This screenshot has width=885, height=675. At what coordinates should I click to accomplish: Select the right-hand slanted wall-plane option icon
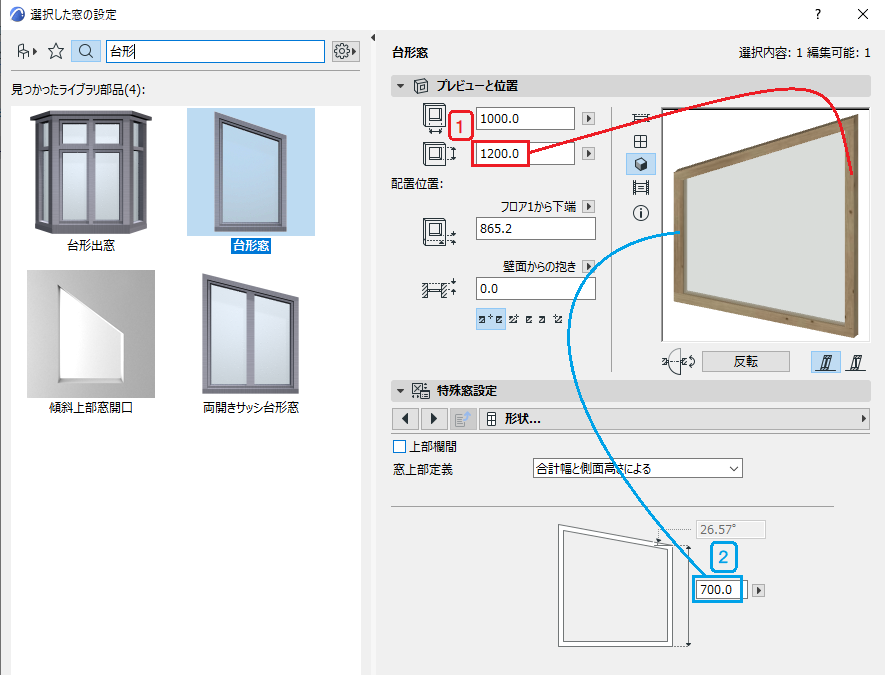[856, 362]
